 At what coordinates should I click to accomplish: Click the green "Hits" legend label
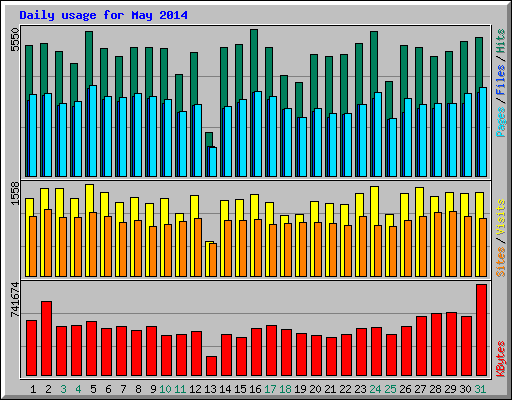pyautogui.click(x=500, y=41)
